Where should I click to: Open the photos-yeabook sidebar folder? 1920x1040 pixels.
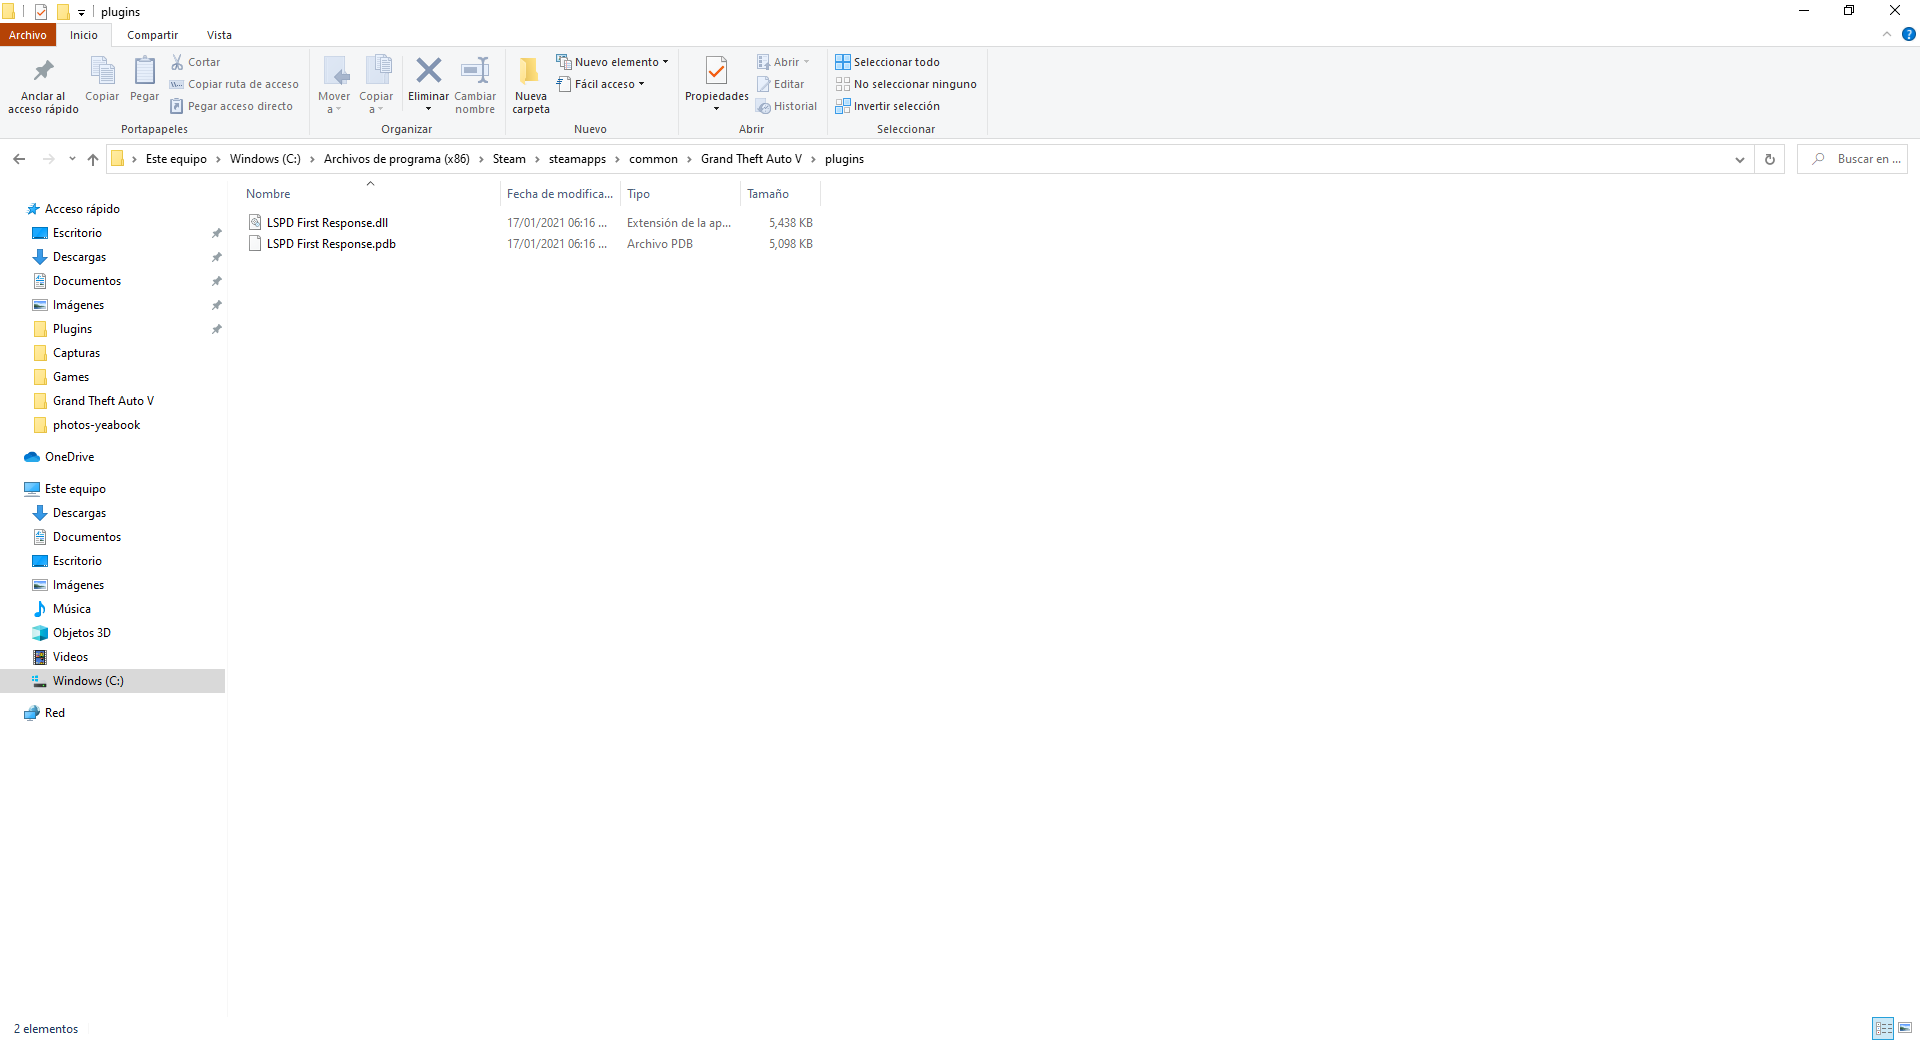(x=96, y=425)
